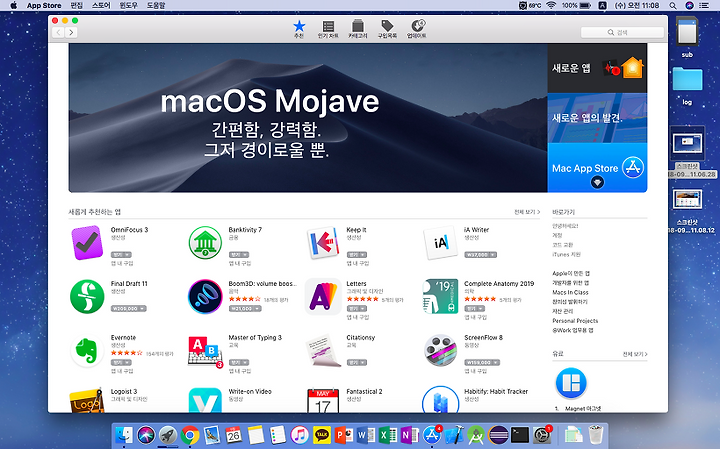This screenshot has width=720, height=449.
Task: Open the iA Writer price button dropdown
Action: (480, 254)
